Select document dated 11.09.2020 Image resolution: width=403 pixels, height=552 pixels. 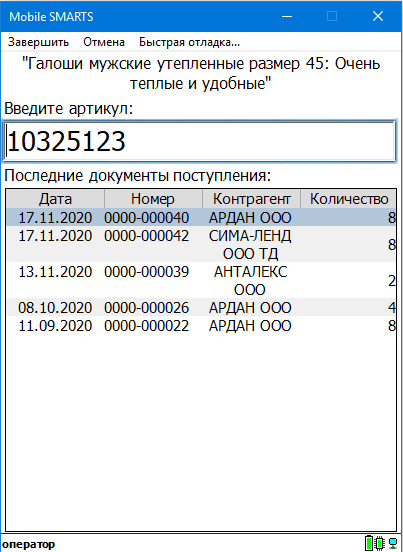point(201,326)
